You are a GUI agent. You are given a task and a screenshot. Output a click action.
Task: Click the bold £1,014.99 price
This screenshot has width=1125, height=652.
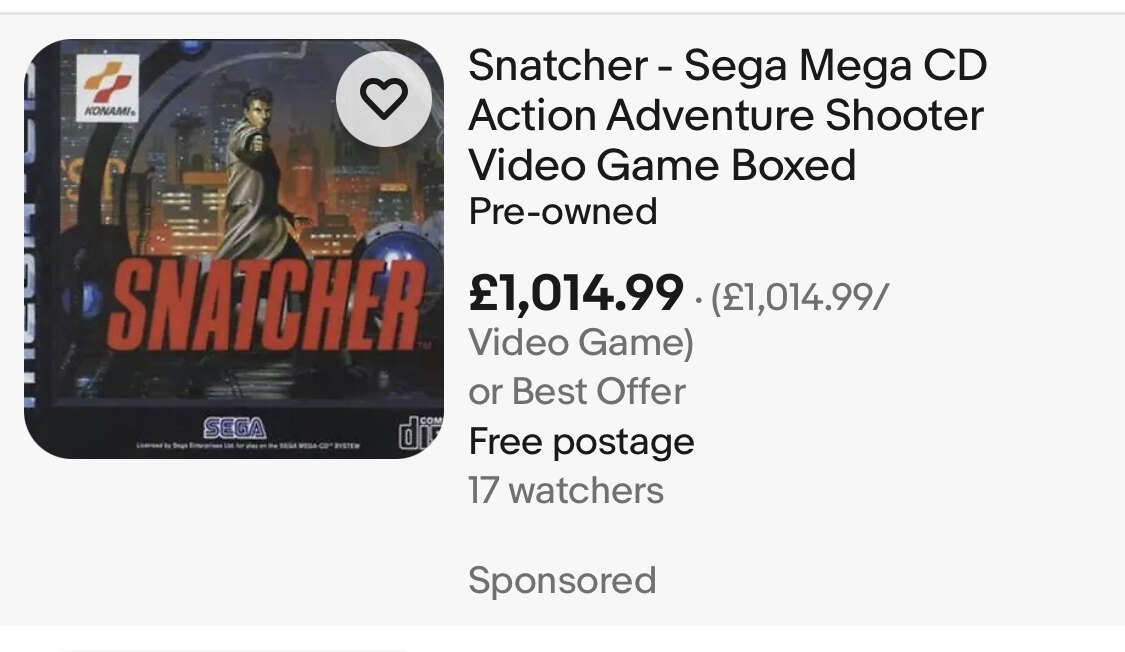576,292
